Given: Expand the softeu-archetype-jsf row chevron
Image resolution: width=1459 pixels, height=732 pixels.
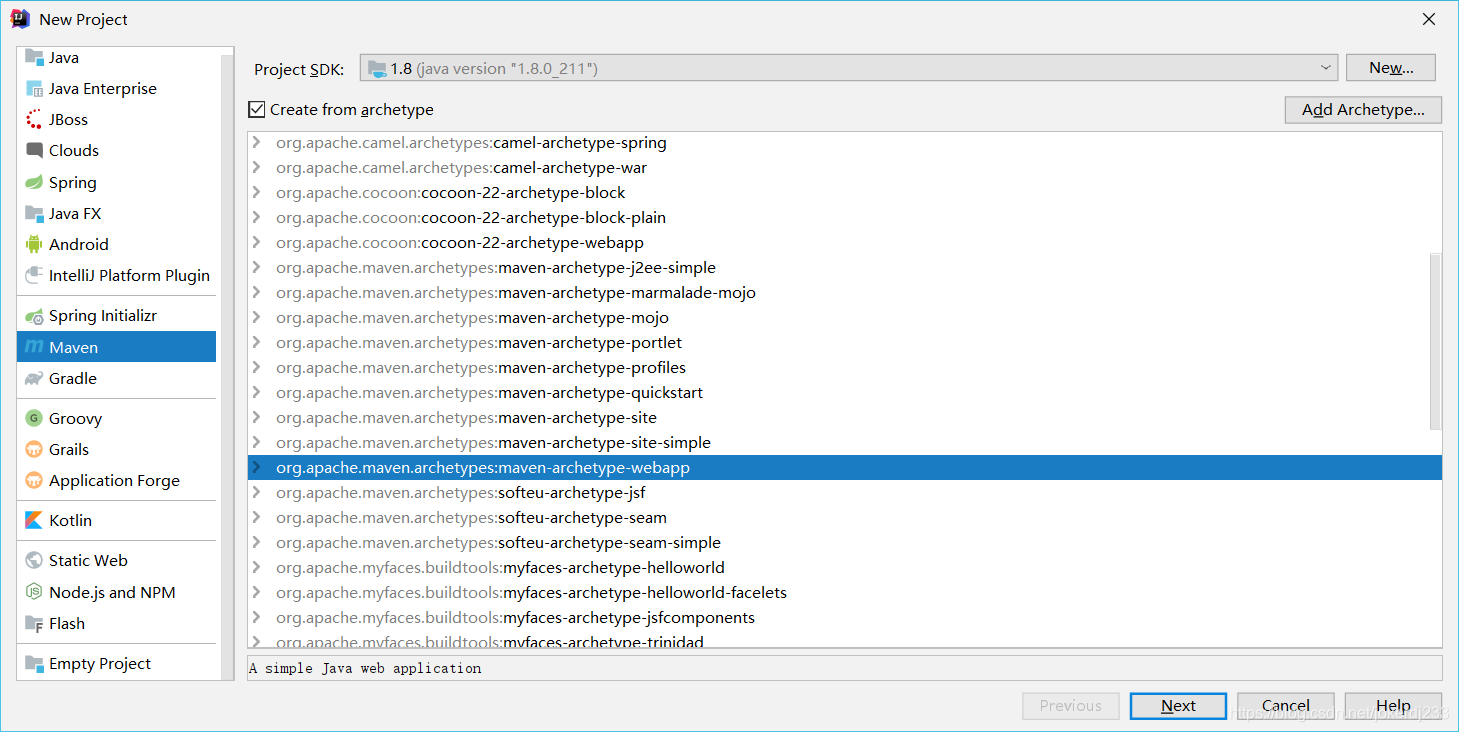Looking at the screenshot, I should tap(257, 492).
